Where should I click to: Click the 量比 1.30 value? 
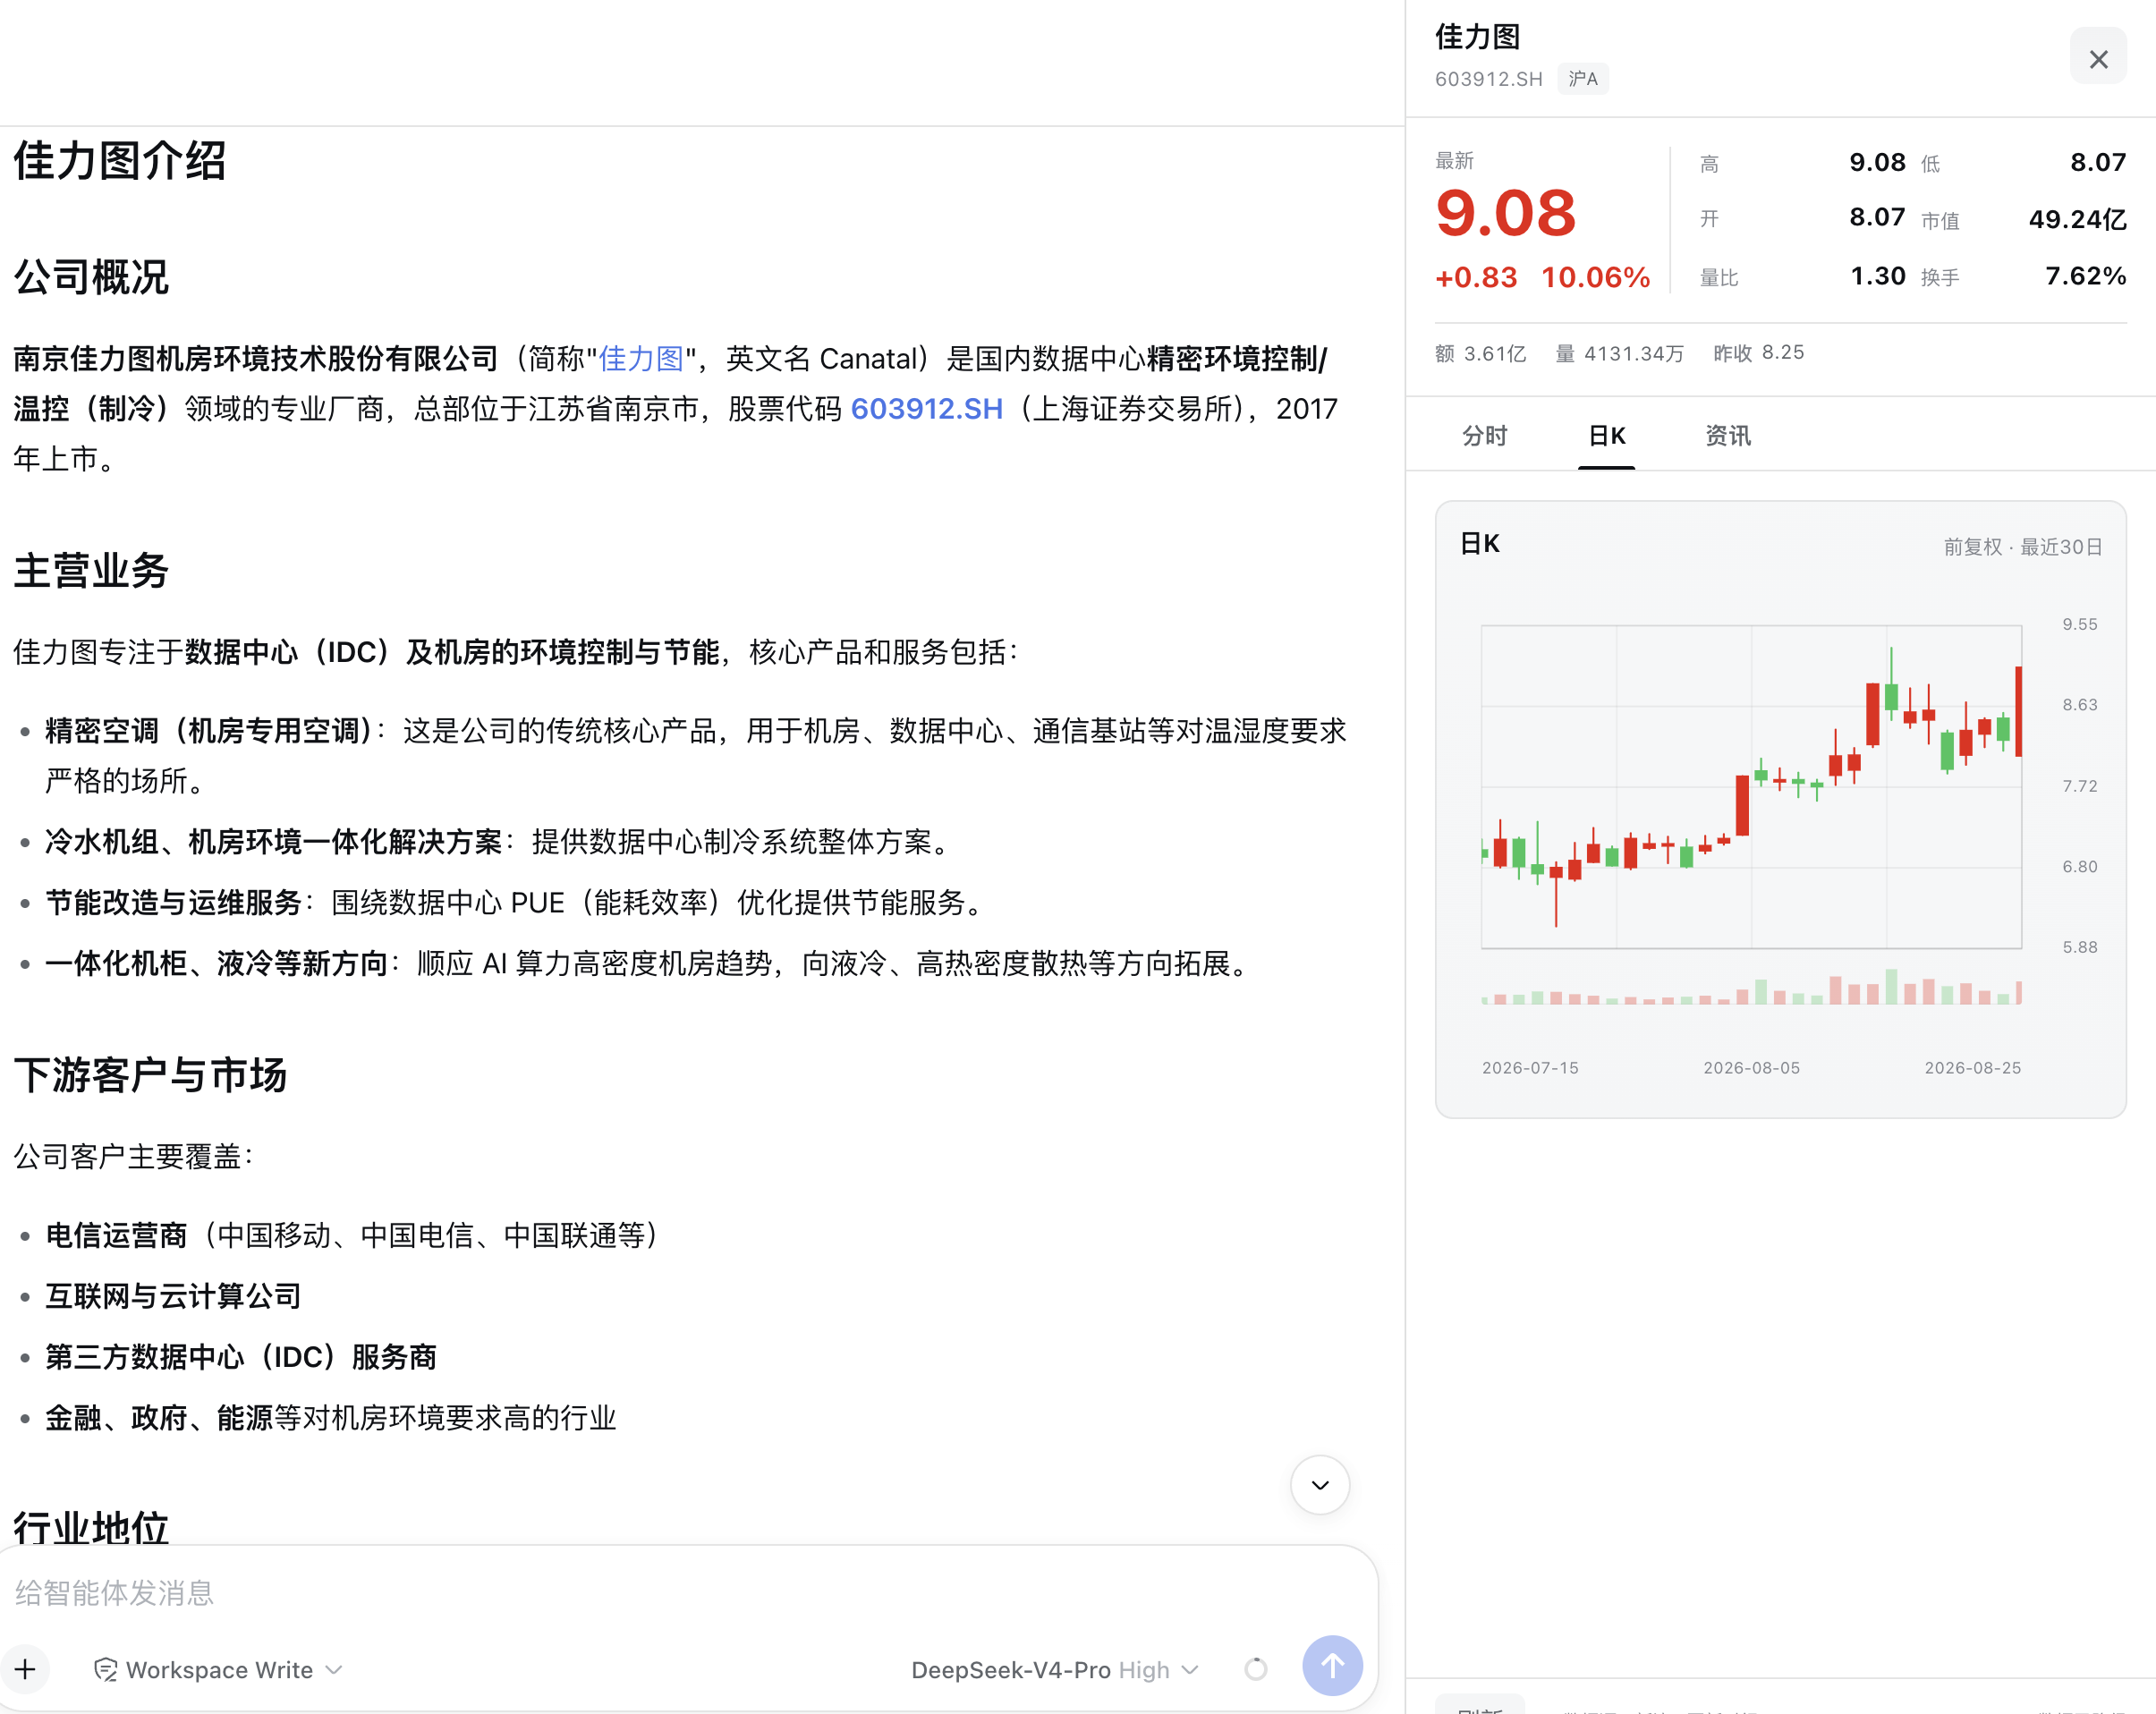click(x=1877, y=275)
